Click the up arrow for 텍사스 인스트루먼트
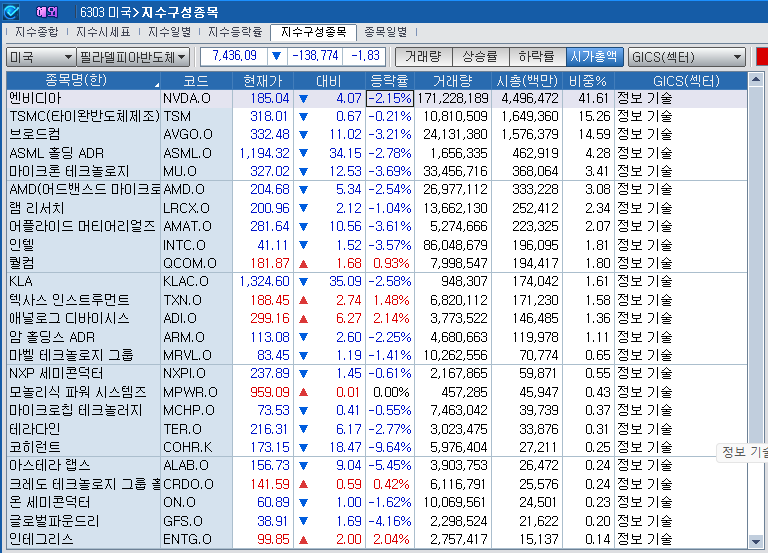This screenshot has width=768, height=553. point(303,300)
